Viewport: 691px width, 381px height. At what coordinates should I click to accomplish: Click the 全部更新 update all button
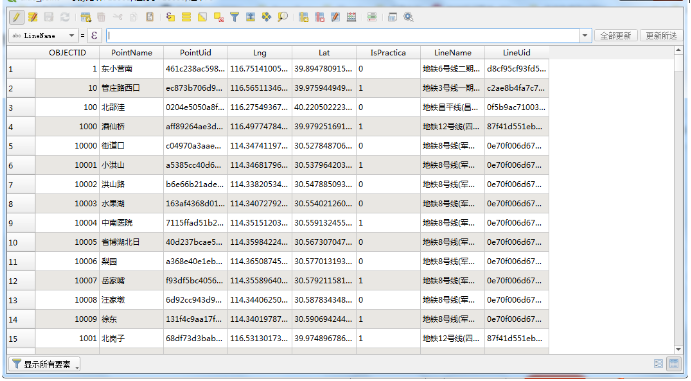click(x=616, y=35)
